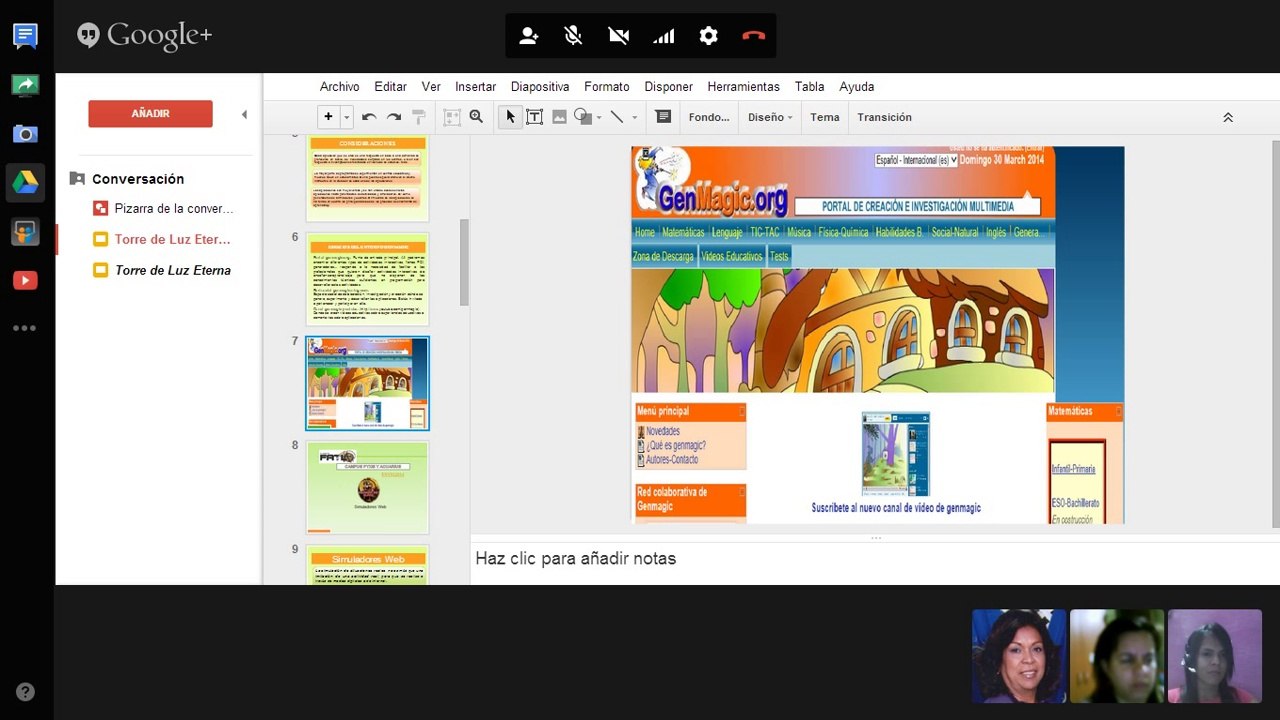Select the first participant video thumbnail
1280x720 pixels.
[x=1019, y=656]
